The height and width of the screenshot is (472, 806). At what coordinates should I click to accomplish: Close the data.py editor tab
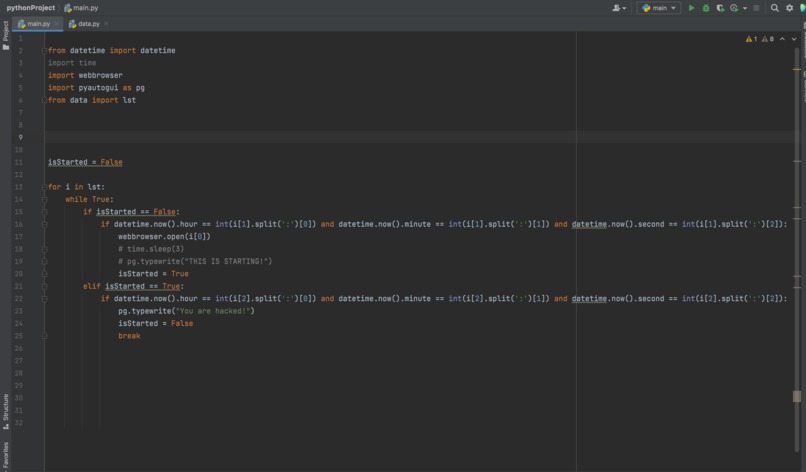[x=106, y=24]
